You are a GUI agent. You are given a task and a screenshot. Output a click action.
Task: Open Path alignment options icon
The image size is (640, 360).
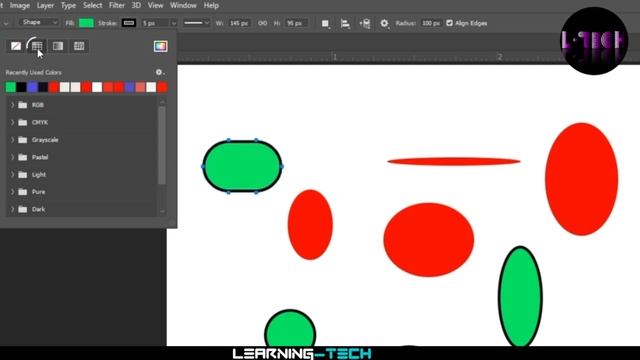pos(345,23)
